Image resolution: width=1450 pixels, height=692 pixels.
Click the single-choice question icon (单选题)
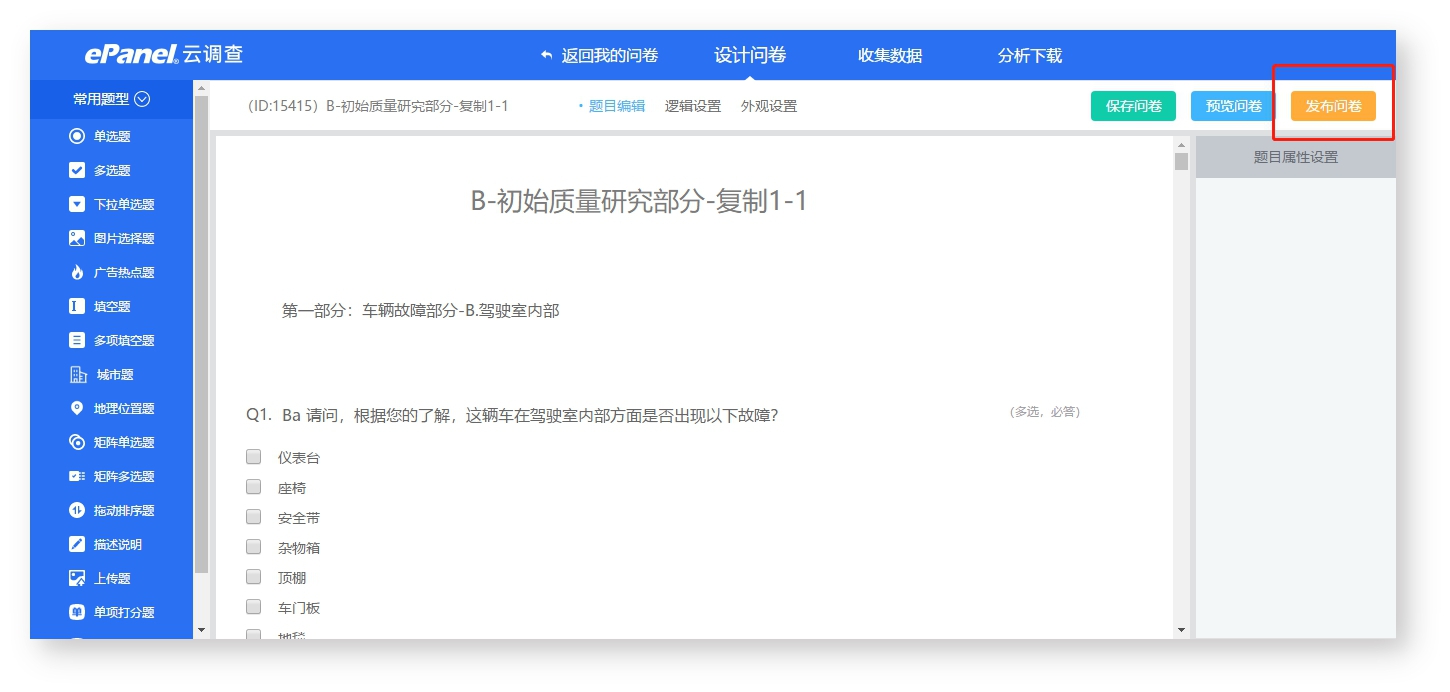(x=77, y=136)
